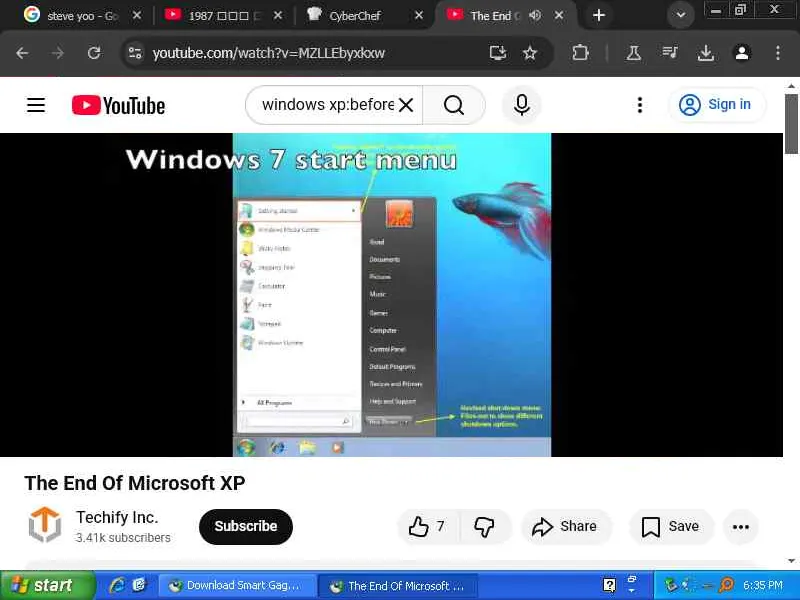The height and width of the screenshot is (600, 800).
Task: Click the page vertical scrollbar thumb
Action: (791, 124)
